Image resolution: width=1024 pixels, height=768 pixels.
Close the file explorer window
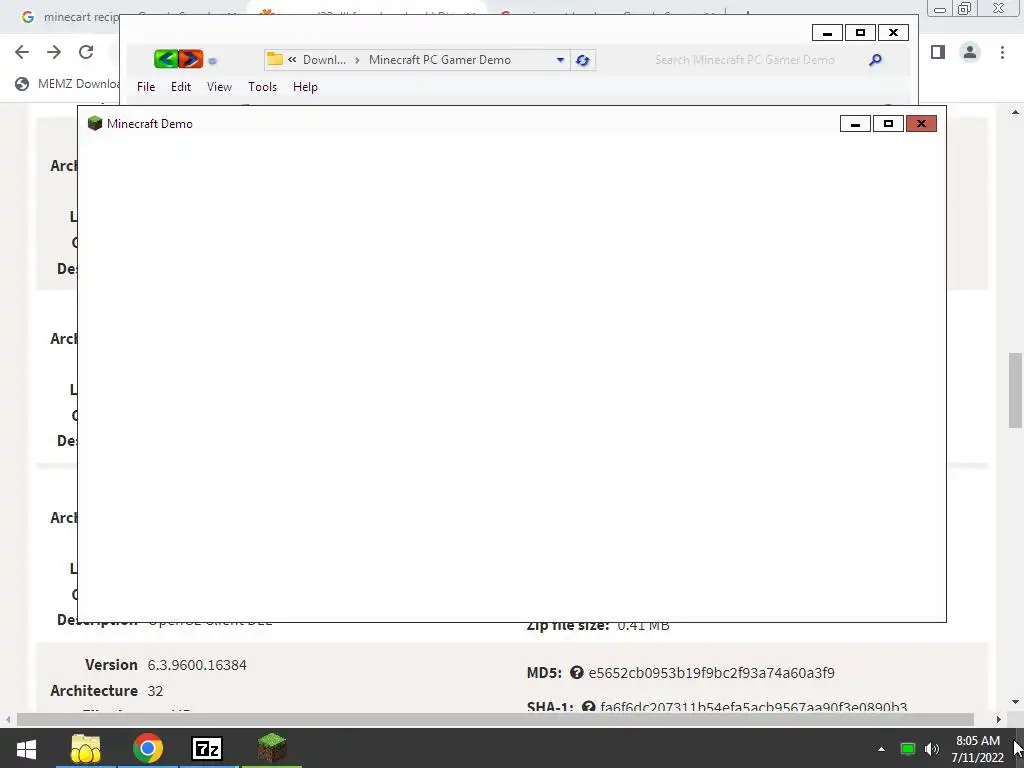(x=893, y=33)
